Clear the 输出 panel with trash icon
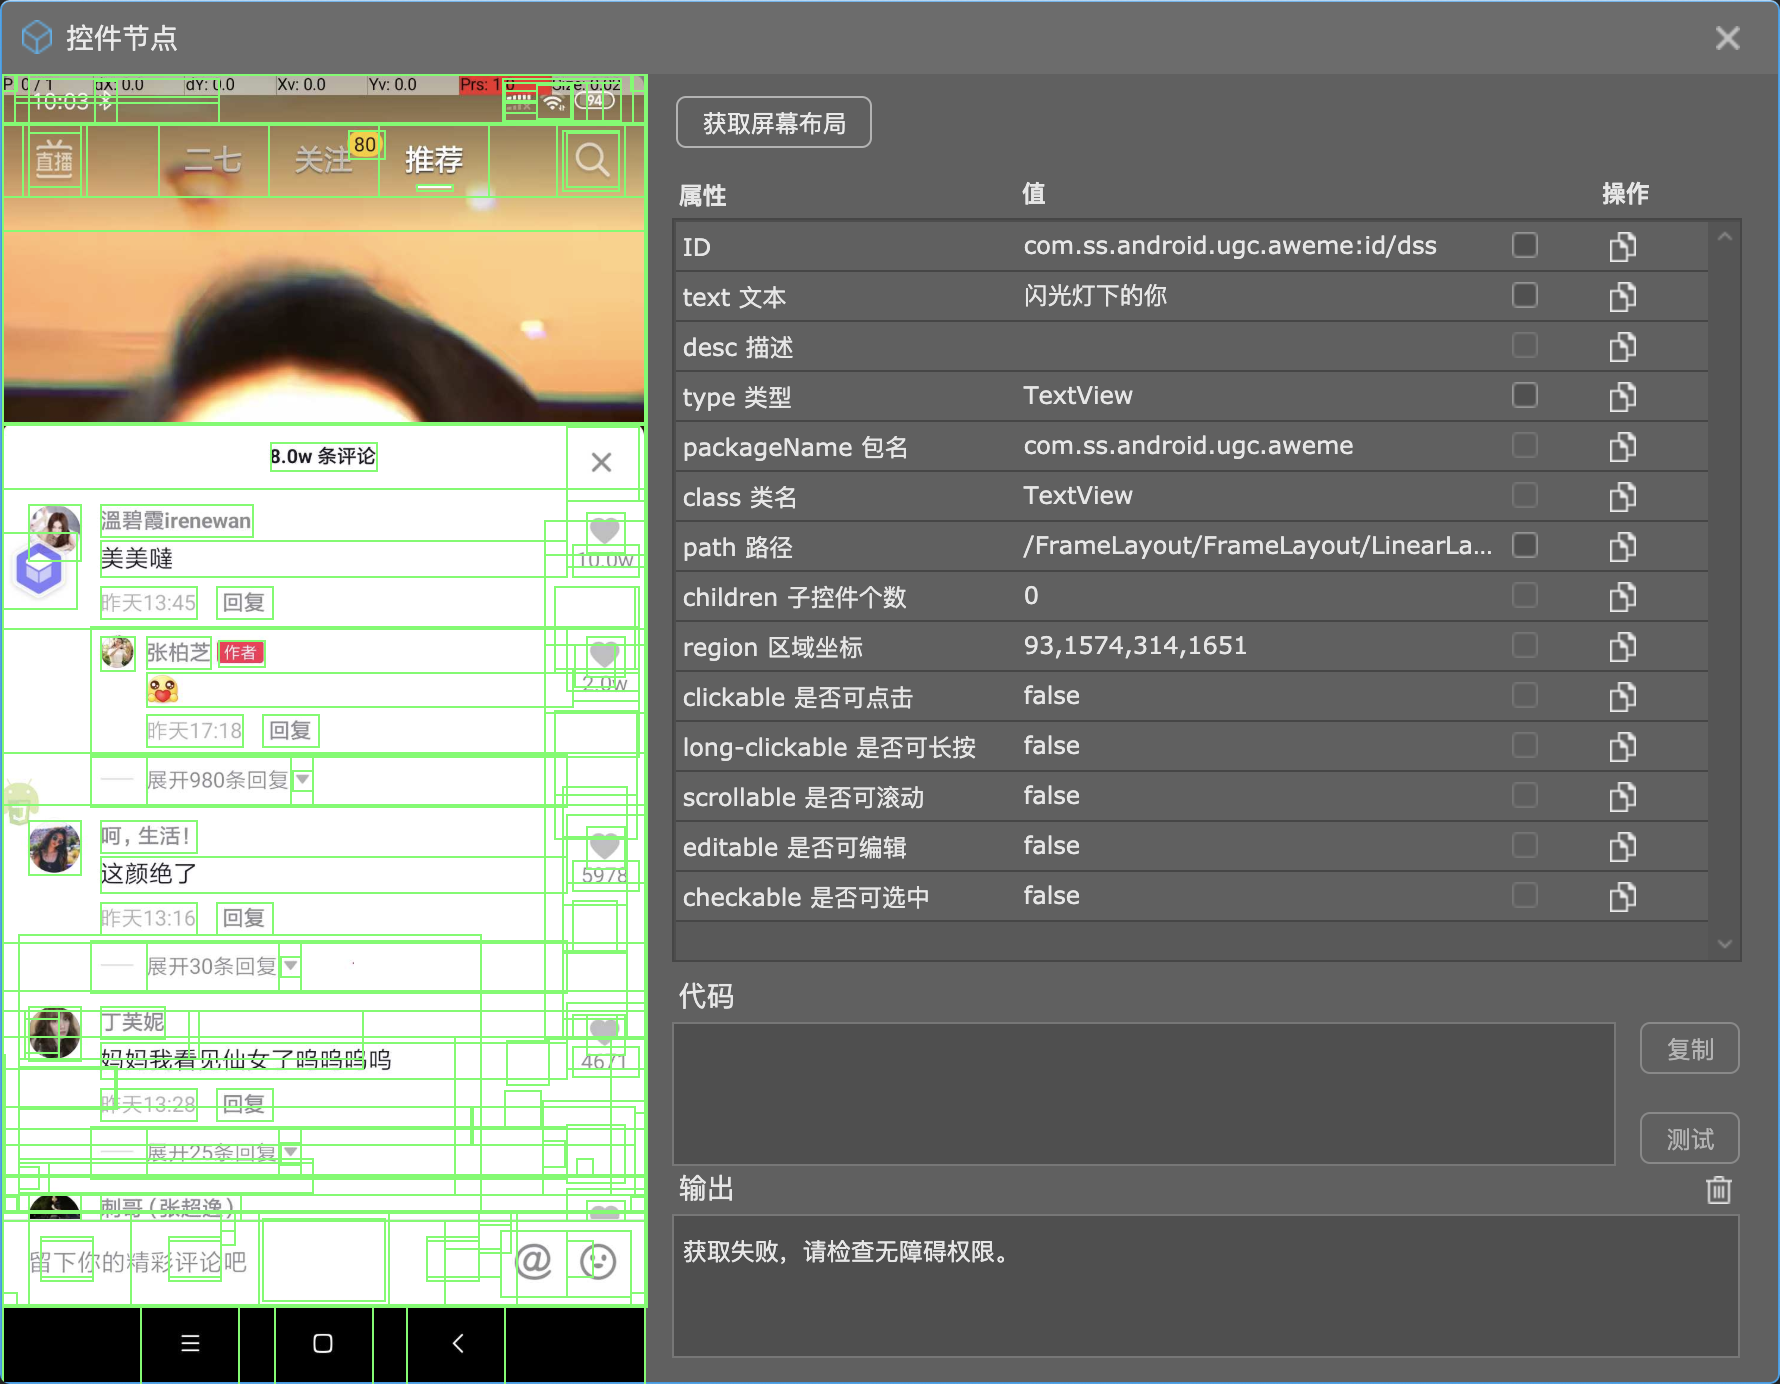Image resolution: width=1780 pixels, height=1384 pixels. 1718,1189
